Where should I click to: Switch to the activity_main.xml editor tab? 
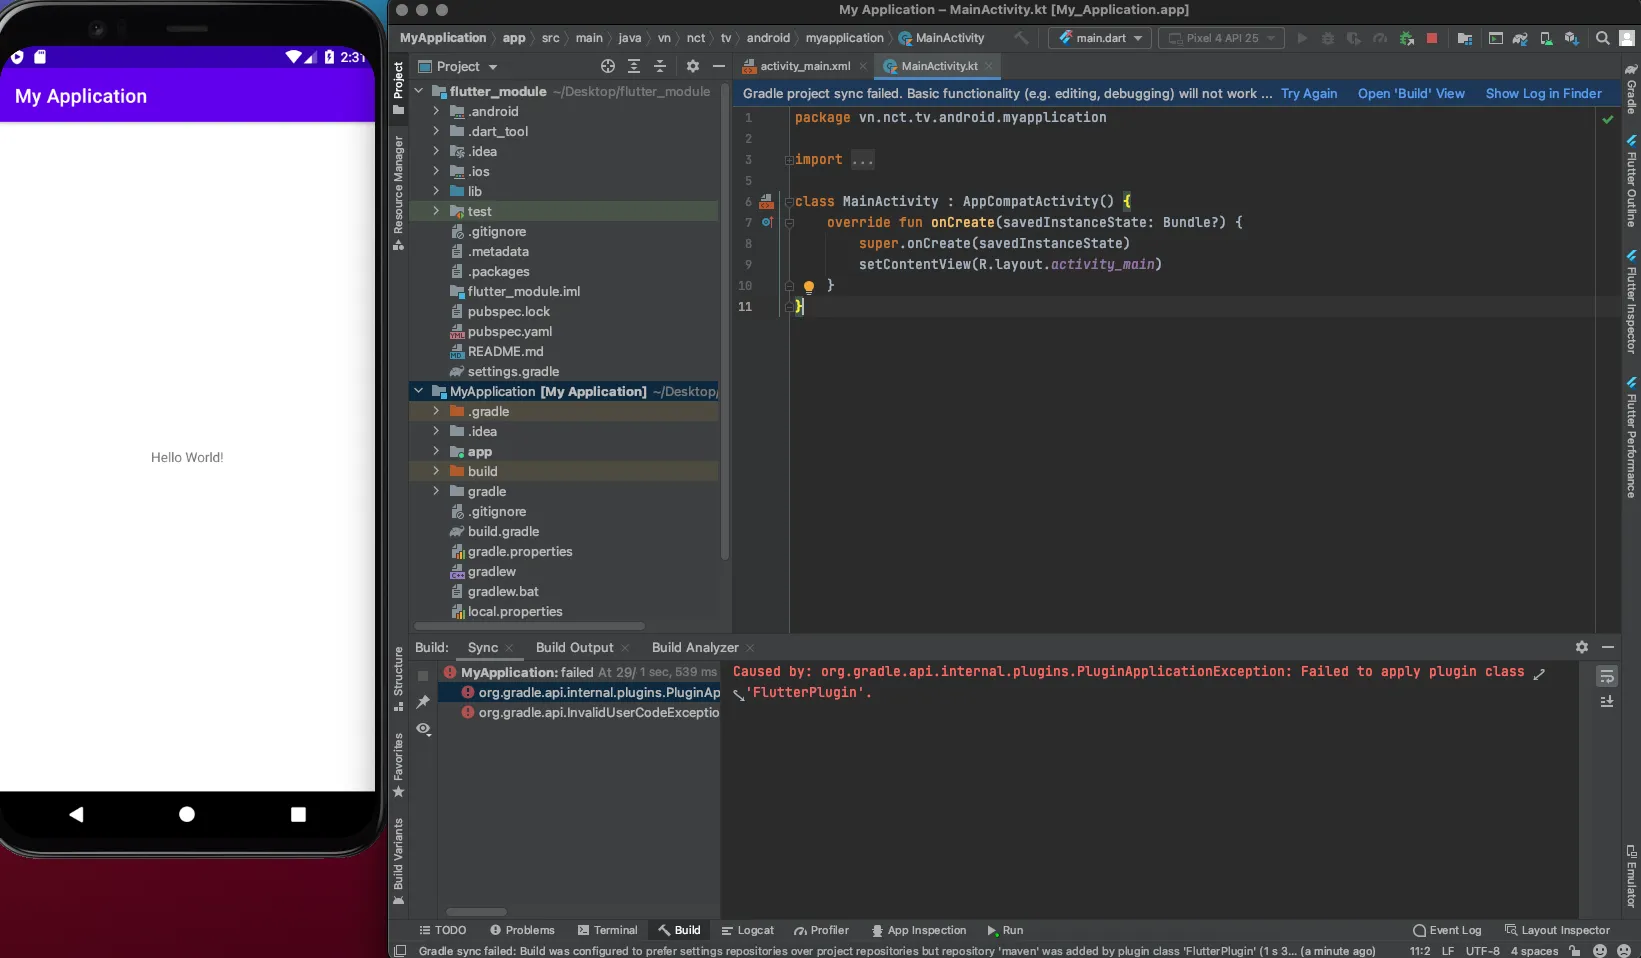(804, 66)
